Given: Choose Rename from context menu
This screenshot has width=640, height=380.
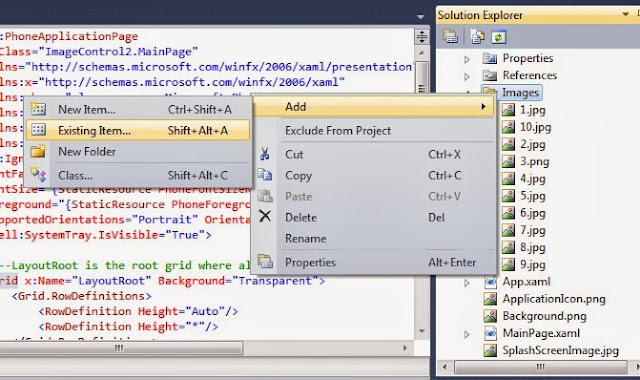Looking at the screenshot, I should pos(373,238).
